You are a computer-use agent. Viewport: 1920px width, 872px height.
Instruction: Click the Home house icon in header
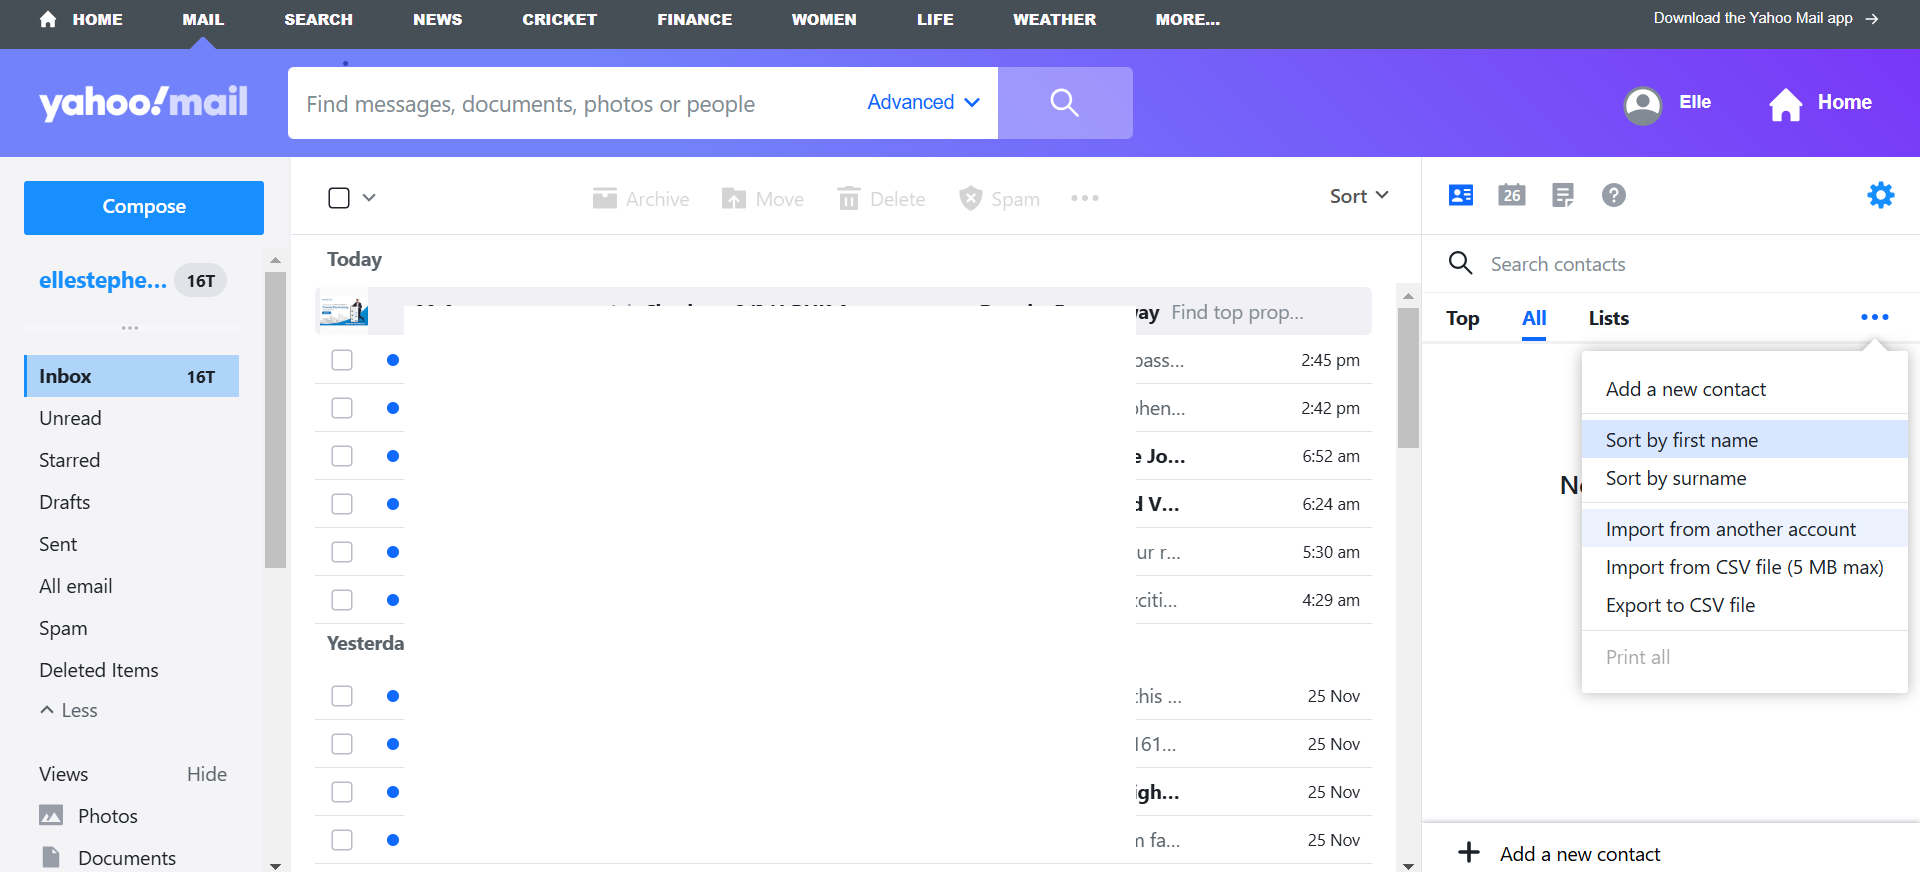click(x=1785, y=104)
